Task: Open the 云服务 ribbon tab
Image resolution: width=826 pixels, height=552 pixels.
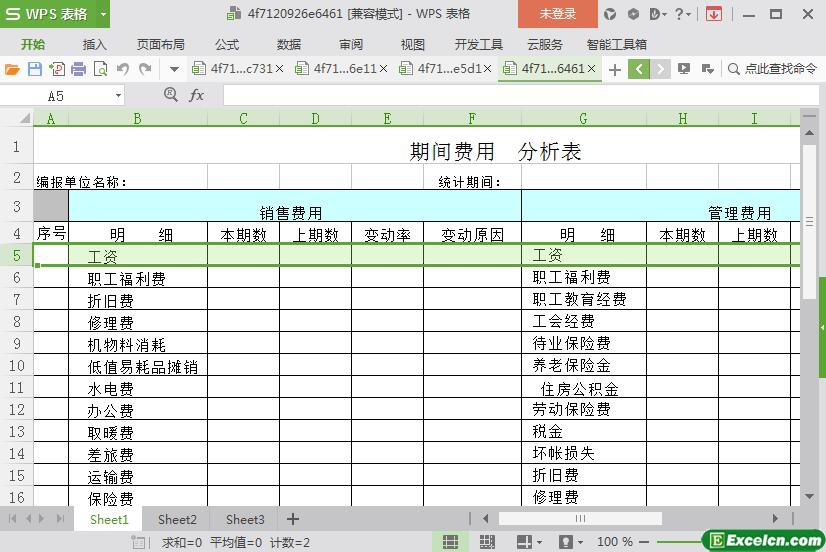Action: coord(545,45)
